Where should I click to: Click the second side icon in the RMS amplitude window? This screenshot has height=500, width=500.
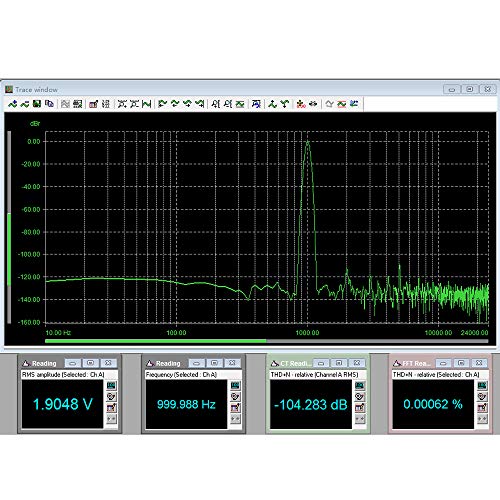click(111, 397)
